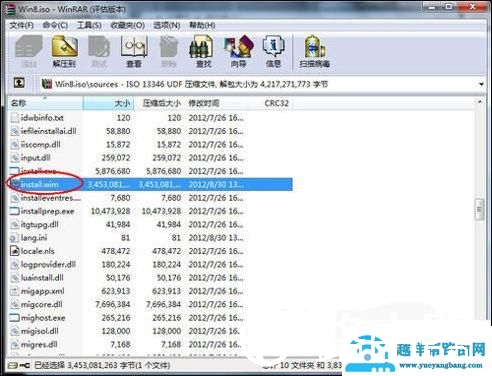Click the 623,913 size of migapp.xml
Screen dimensions: 492x376
tap(116, 291)
